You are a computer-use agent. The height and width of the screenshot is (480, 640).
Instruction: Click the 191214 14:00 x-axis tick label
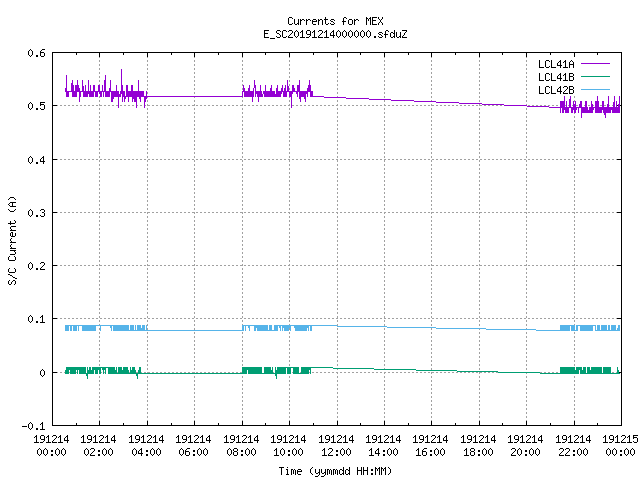coord(383,446)
